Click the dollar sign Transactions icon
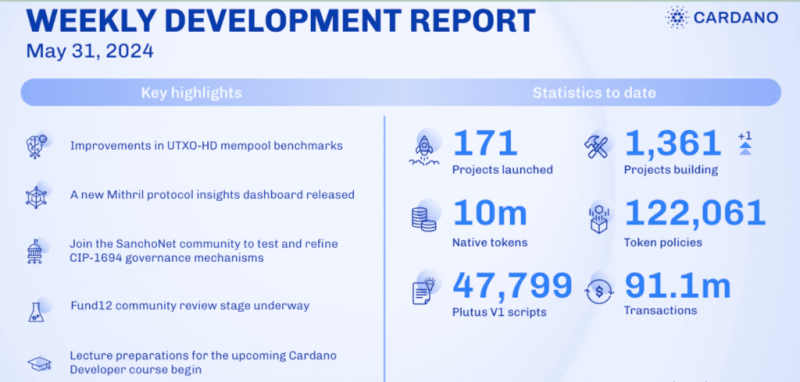 coord(598,292)
